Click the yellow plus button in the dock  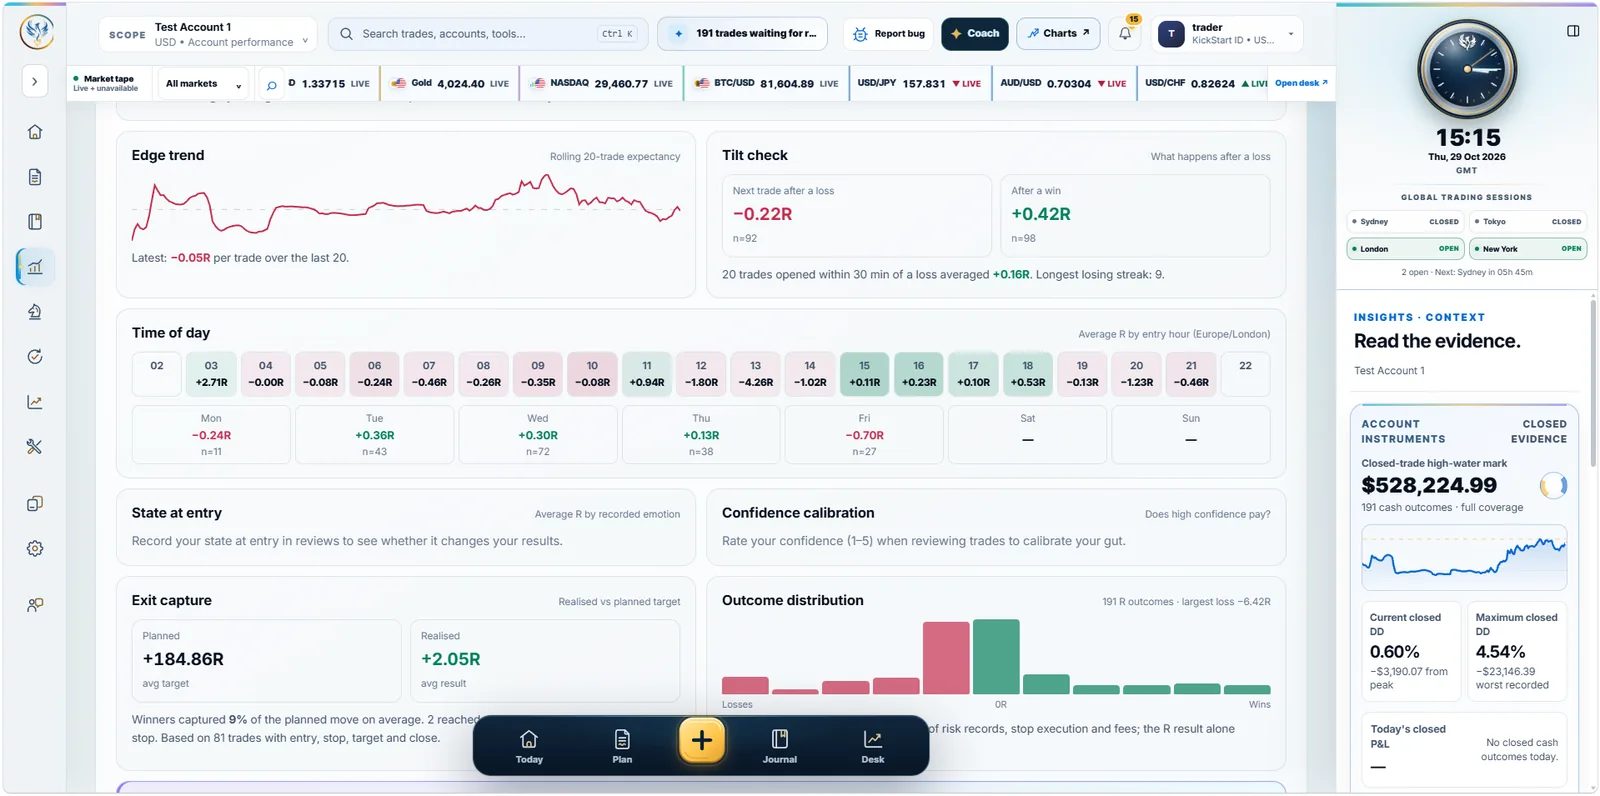702,741
